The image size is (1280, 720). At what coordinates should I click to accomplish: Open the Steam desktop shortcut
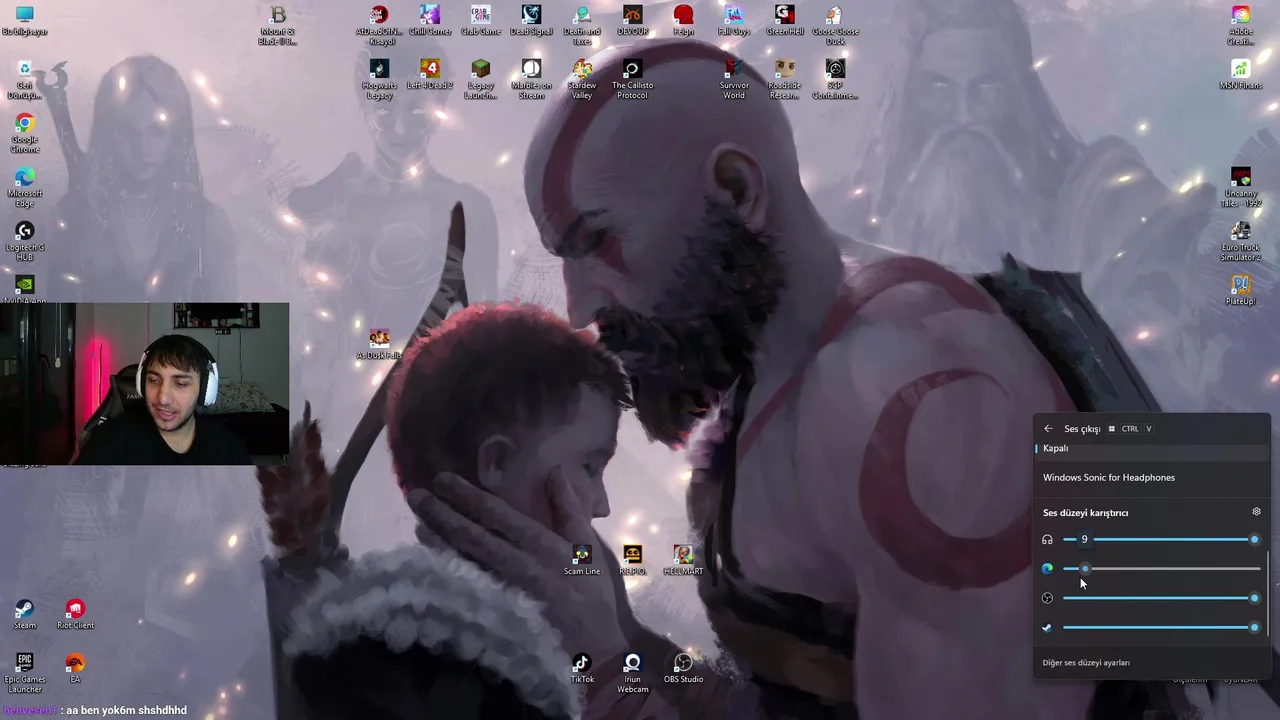25,614
